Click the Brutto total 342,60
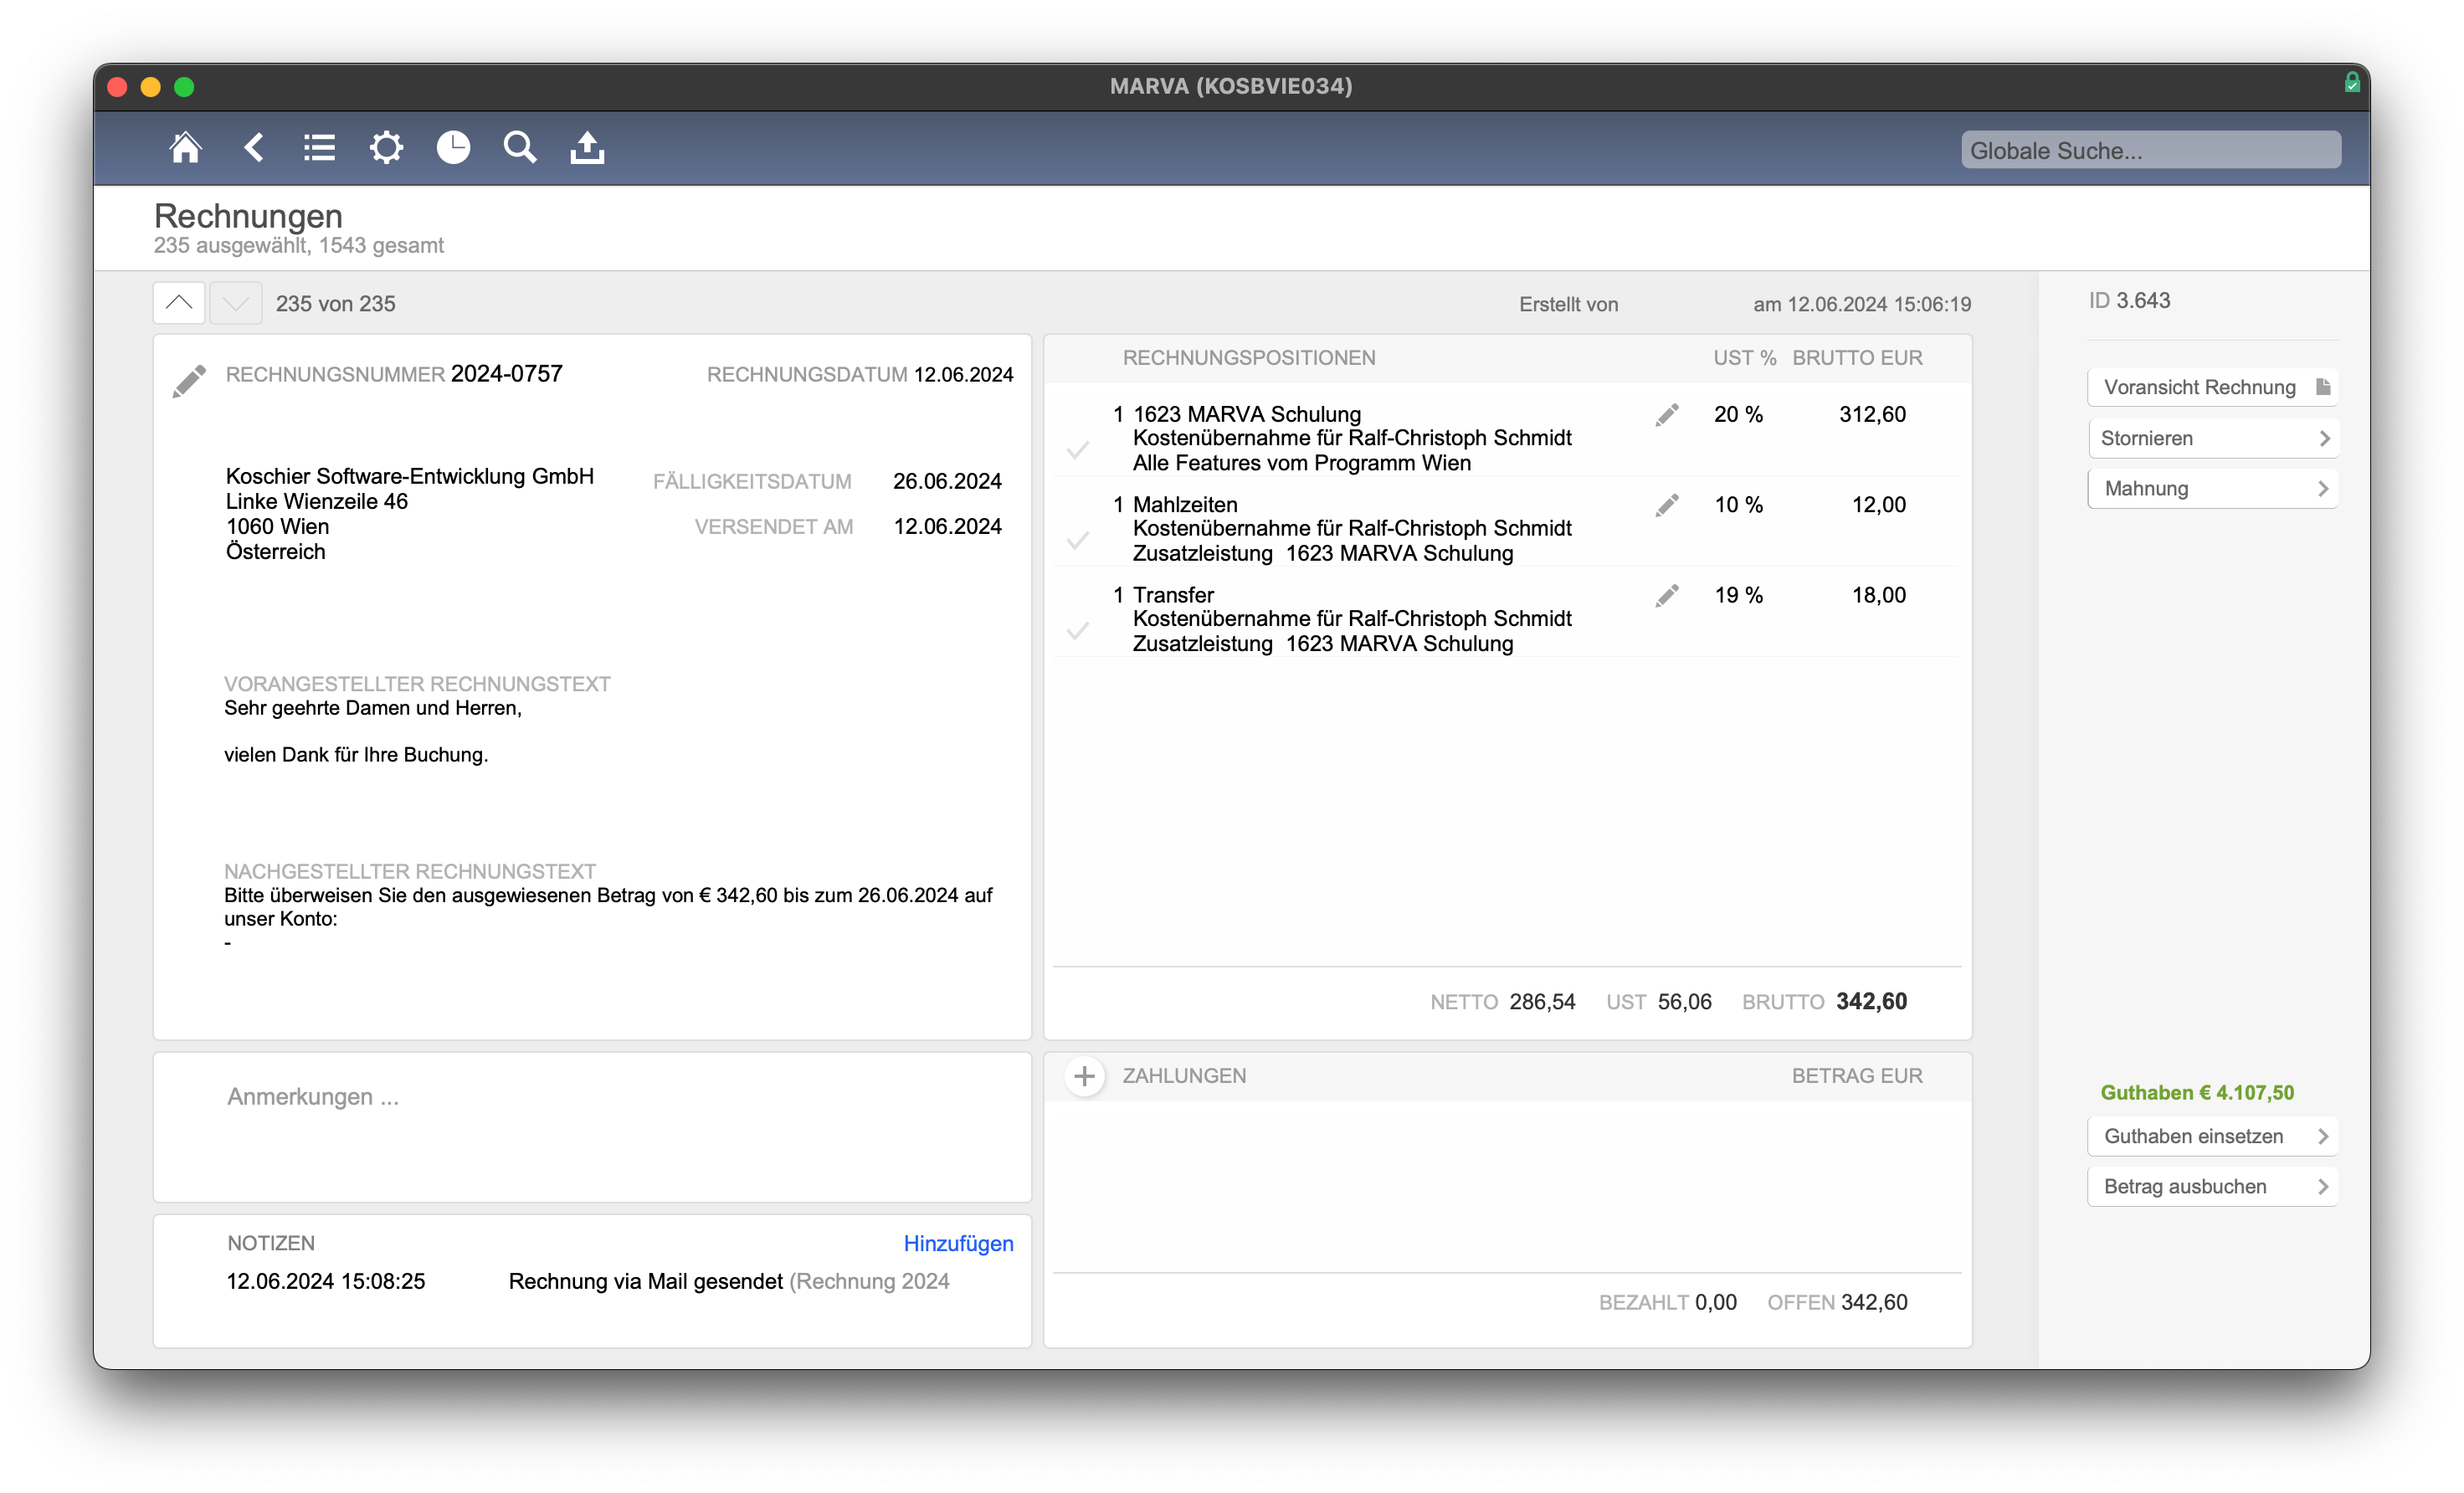Image resolution: width=2464 pixels, height=1493 pixels. click(x=1871, y=1001)
